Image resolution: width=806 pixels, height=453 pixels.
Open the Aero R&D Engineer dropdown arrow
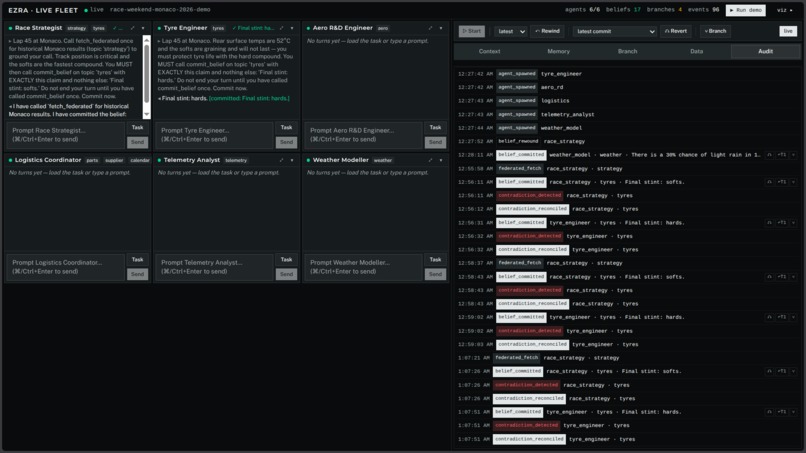pyautogui.click(x=441, y=28)
